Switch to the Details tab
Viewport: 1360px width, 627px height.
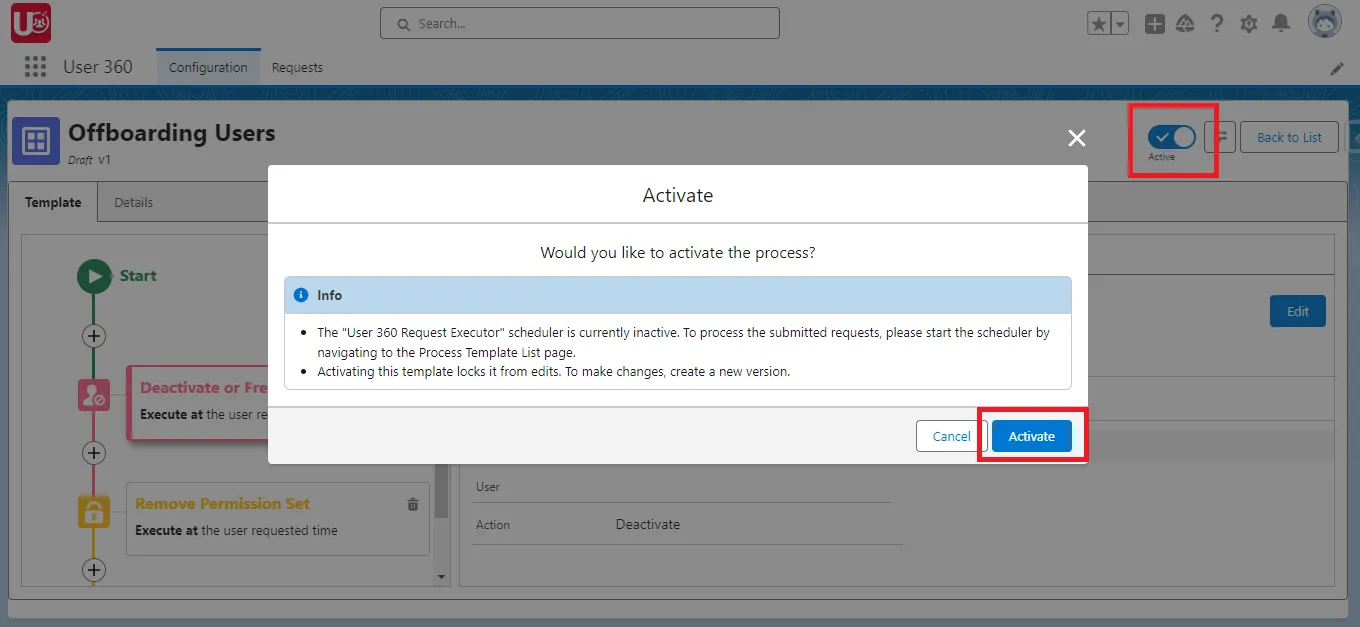pyautogui.click(x=133, y=201)
